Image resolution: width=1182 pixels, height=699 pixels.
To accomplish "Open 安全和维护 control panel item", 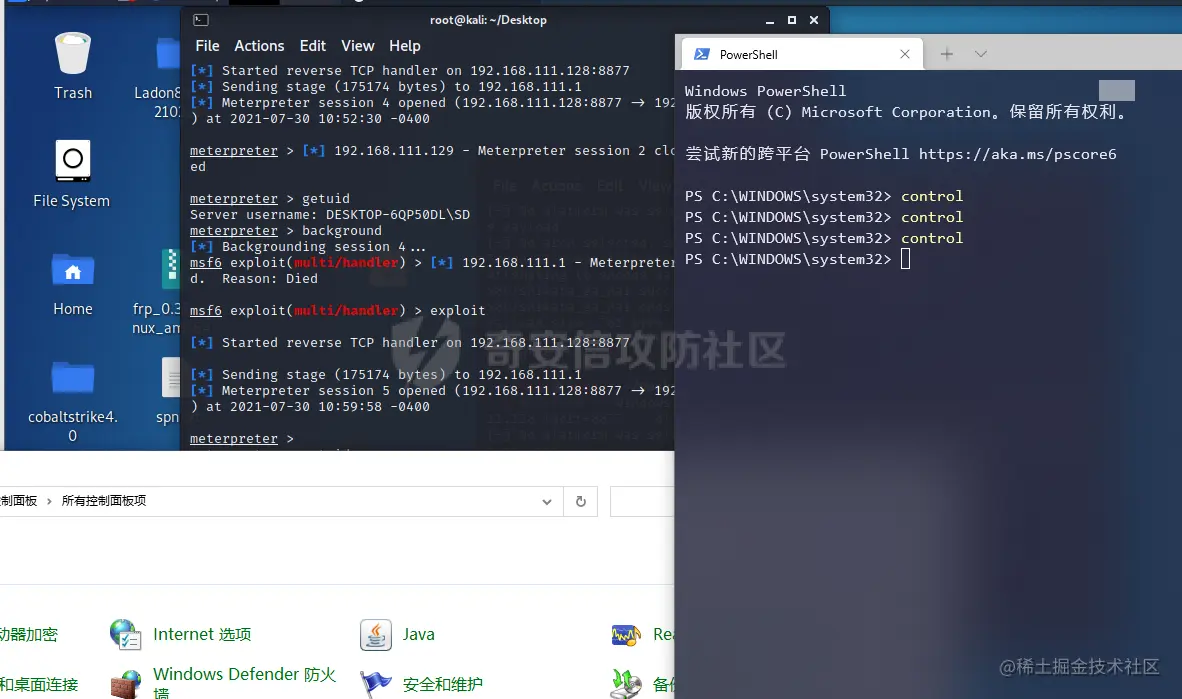I will point(442,684).
